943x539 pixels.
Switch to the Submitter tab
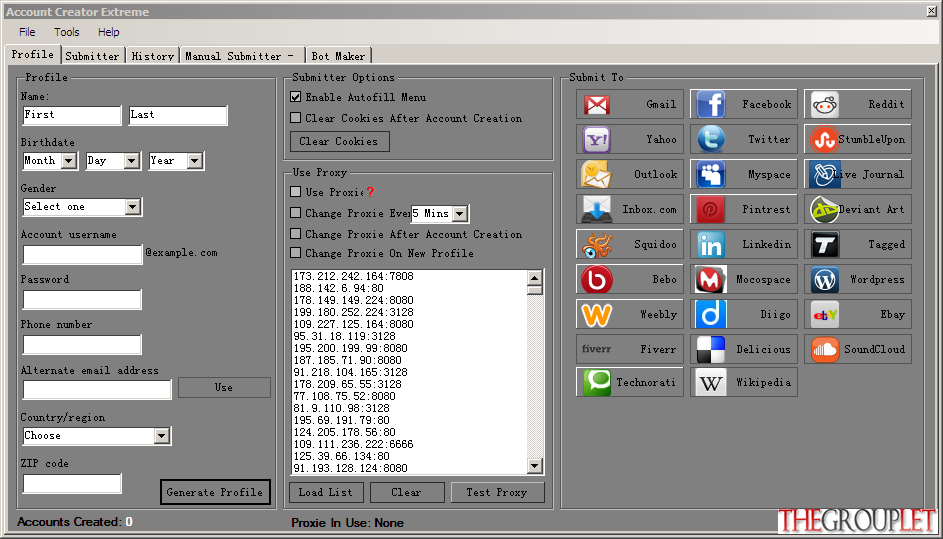93,56
